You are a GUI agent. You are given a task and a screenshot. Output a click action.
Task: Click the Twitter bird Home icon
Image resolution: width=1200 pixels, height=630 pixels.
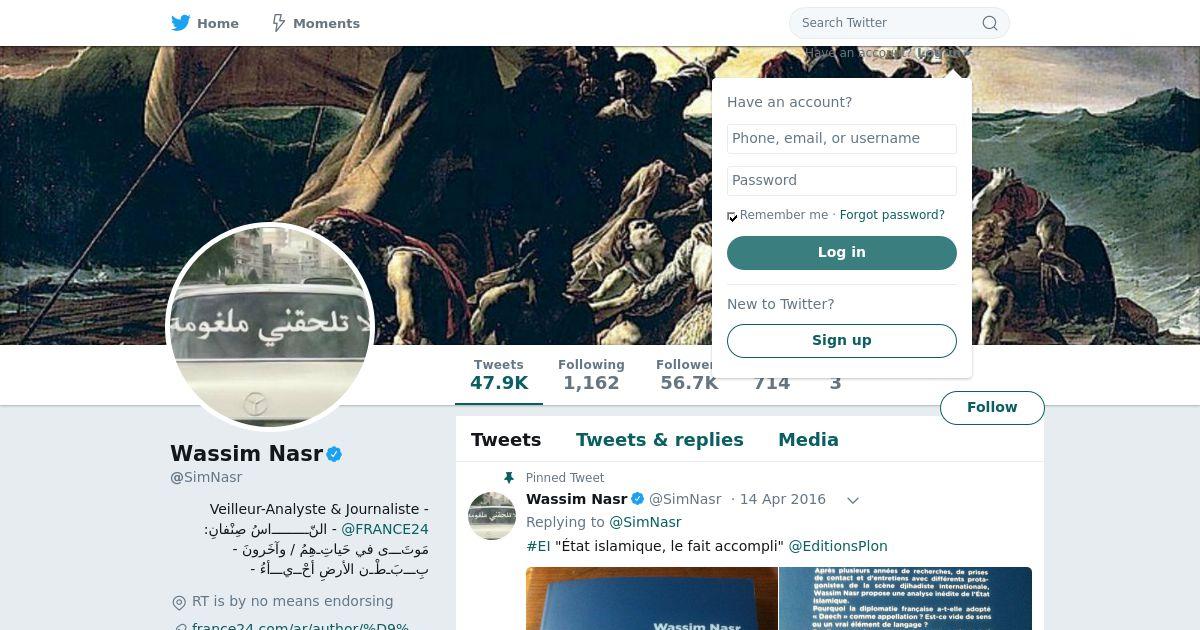pyautogui.click(x=181, y=23)
